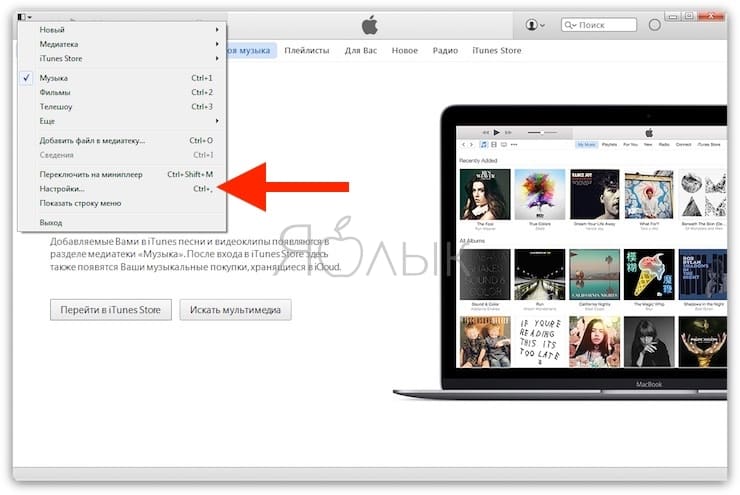Screen dimensions: 740x495
Task: Click the round icon beside search field
Action: click(x=655, y=25)
